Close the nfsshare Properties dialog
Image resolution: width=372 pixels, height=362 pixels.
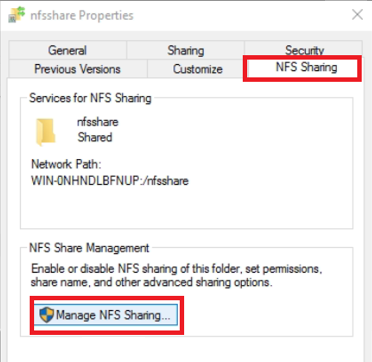(x=357, y=15)
